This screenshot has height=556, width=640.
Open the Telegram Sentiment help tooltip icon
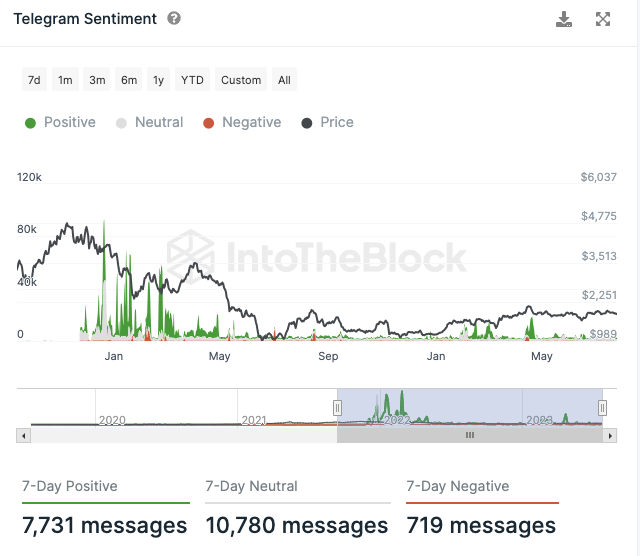coord(174,19)
